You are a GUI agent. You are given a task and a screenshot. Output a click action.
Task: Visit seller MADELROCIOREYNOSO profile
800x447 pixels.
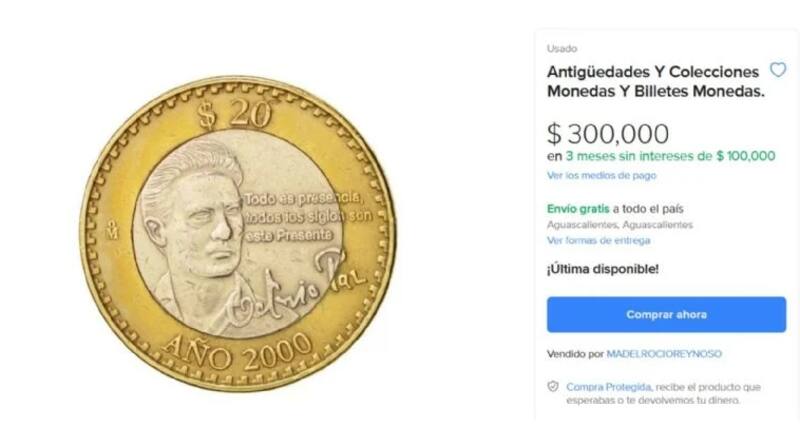664,354
